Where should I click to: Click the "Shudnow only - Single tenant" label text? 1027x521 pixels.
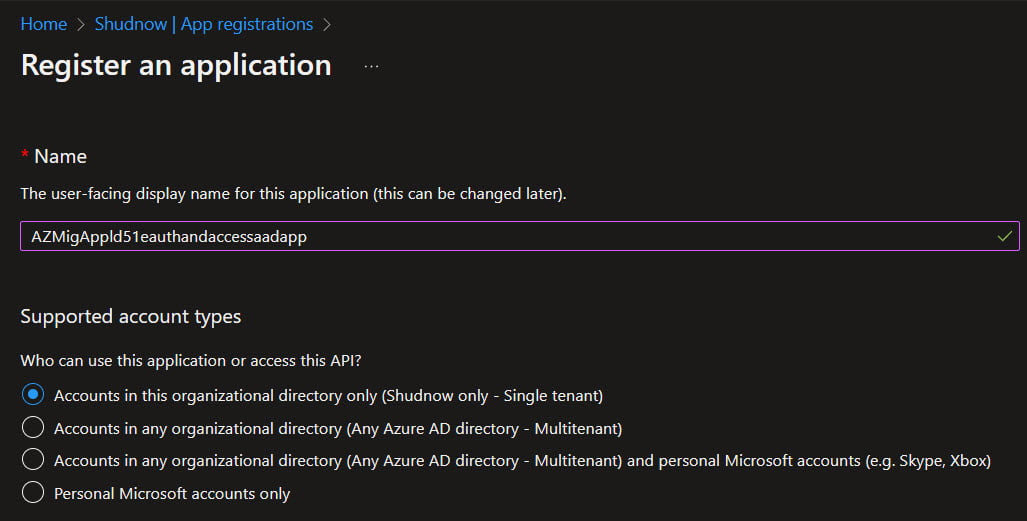pyautogui.click(x=493, y=396)
